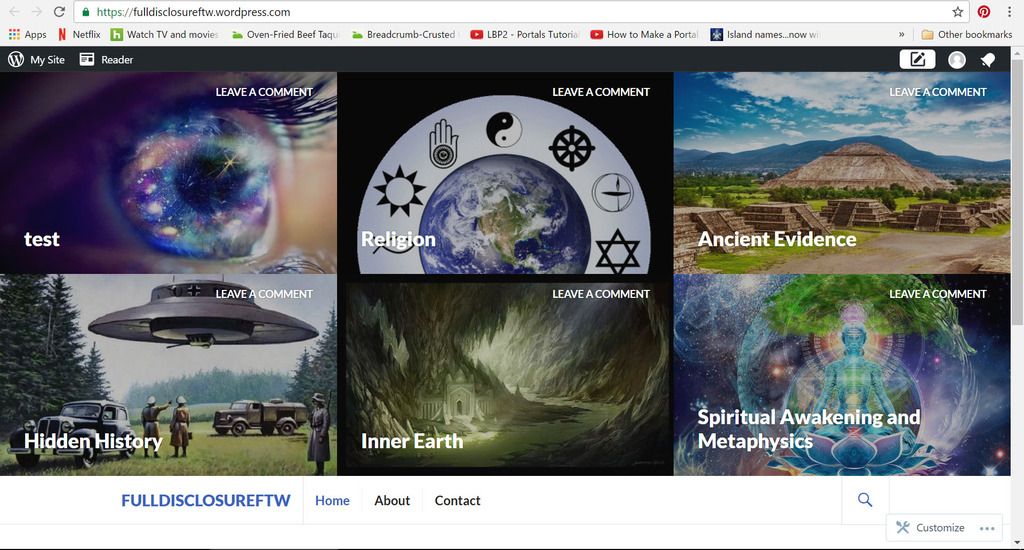
Task: Open the user profile avatar
Action: [x=957, y=60]
